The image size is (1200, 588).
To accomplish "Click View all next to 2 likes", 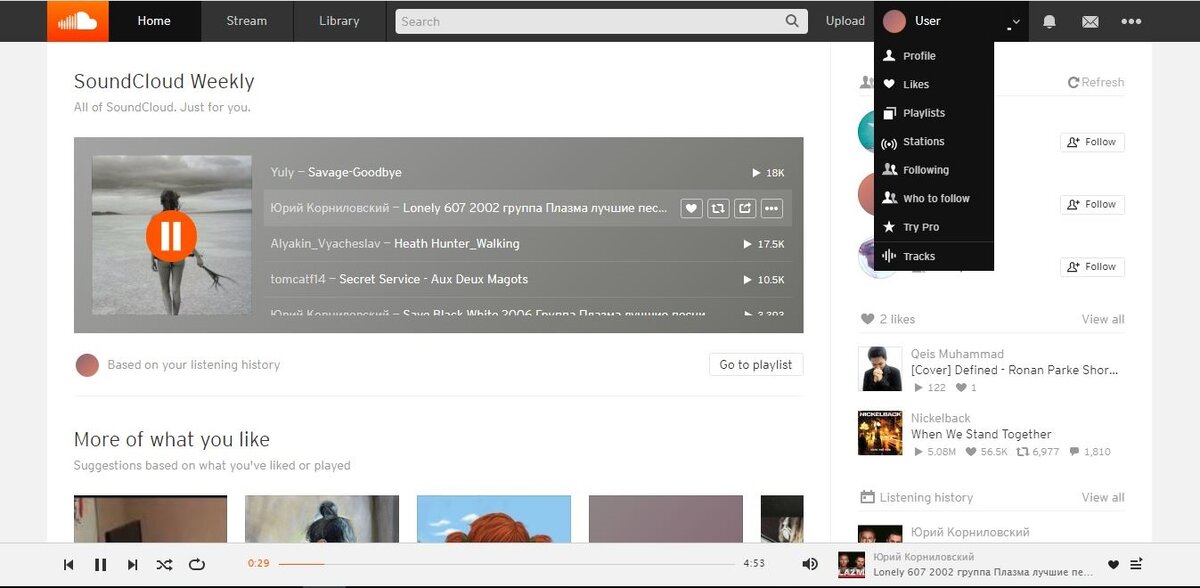I will pyautogui.click(x=1103, y=319).
